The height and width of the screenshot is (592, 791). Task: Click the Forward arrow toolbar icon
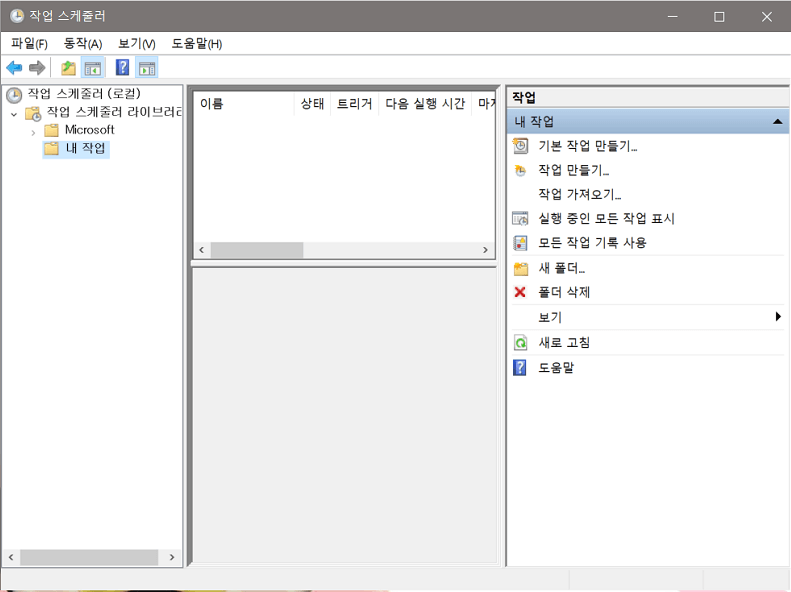click(37, 68)
